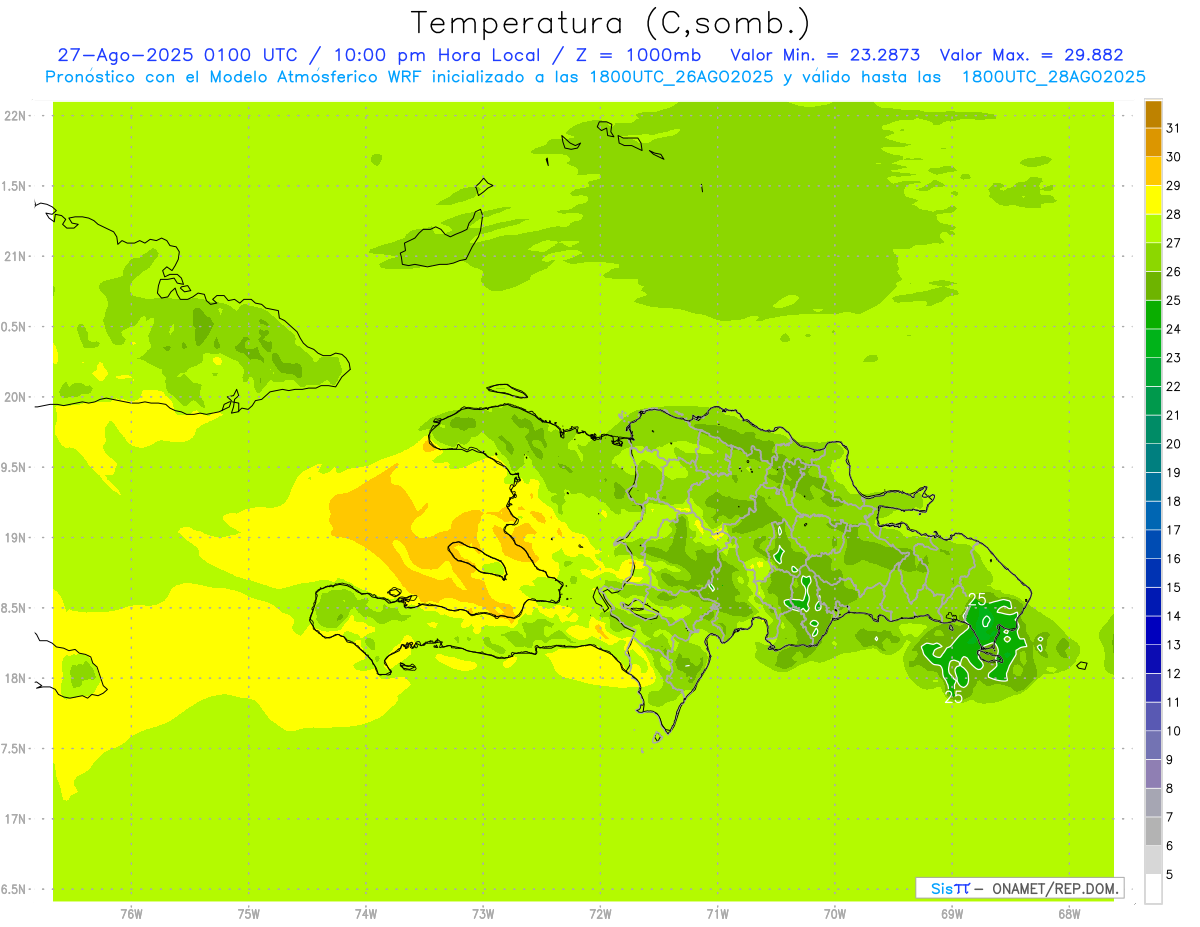Click the '15' colorbar scale label
The width and height of the screenshot is (1200, 927).
[1173, 587]
